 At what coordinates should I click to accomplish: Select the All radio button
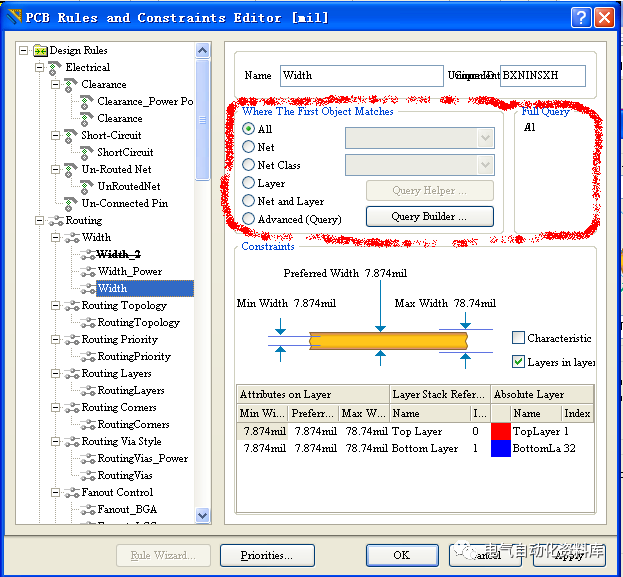(x=248, y=129)
